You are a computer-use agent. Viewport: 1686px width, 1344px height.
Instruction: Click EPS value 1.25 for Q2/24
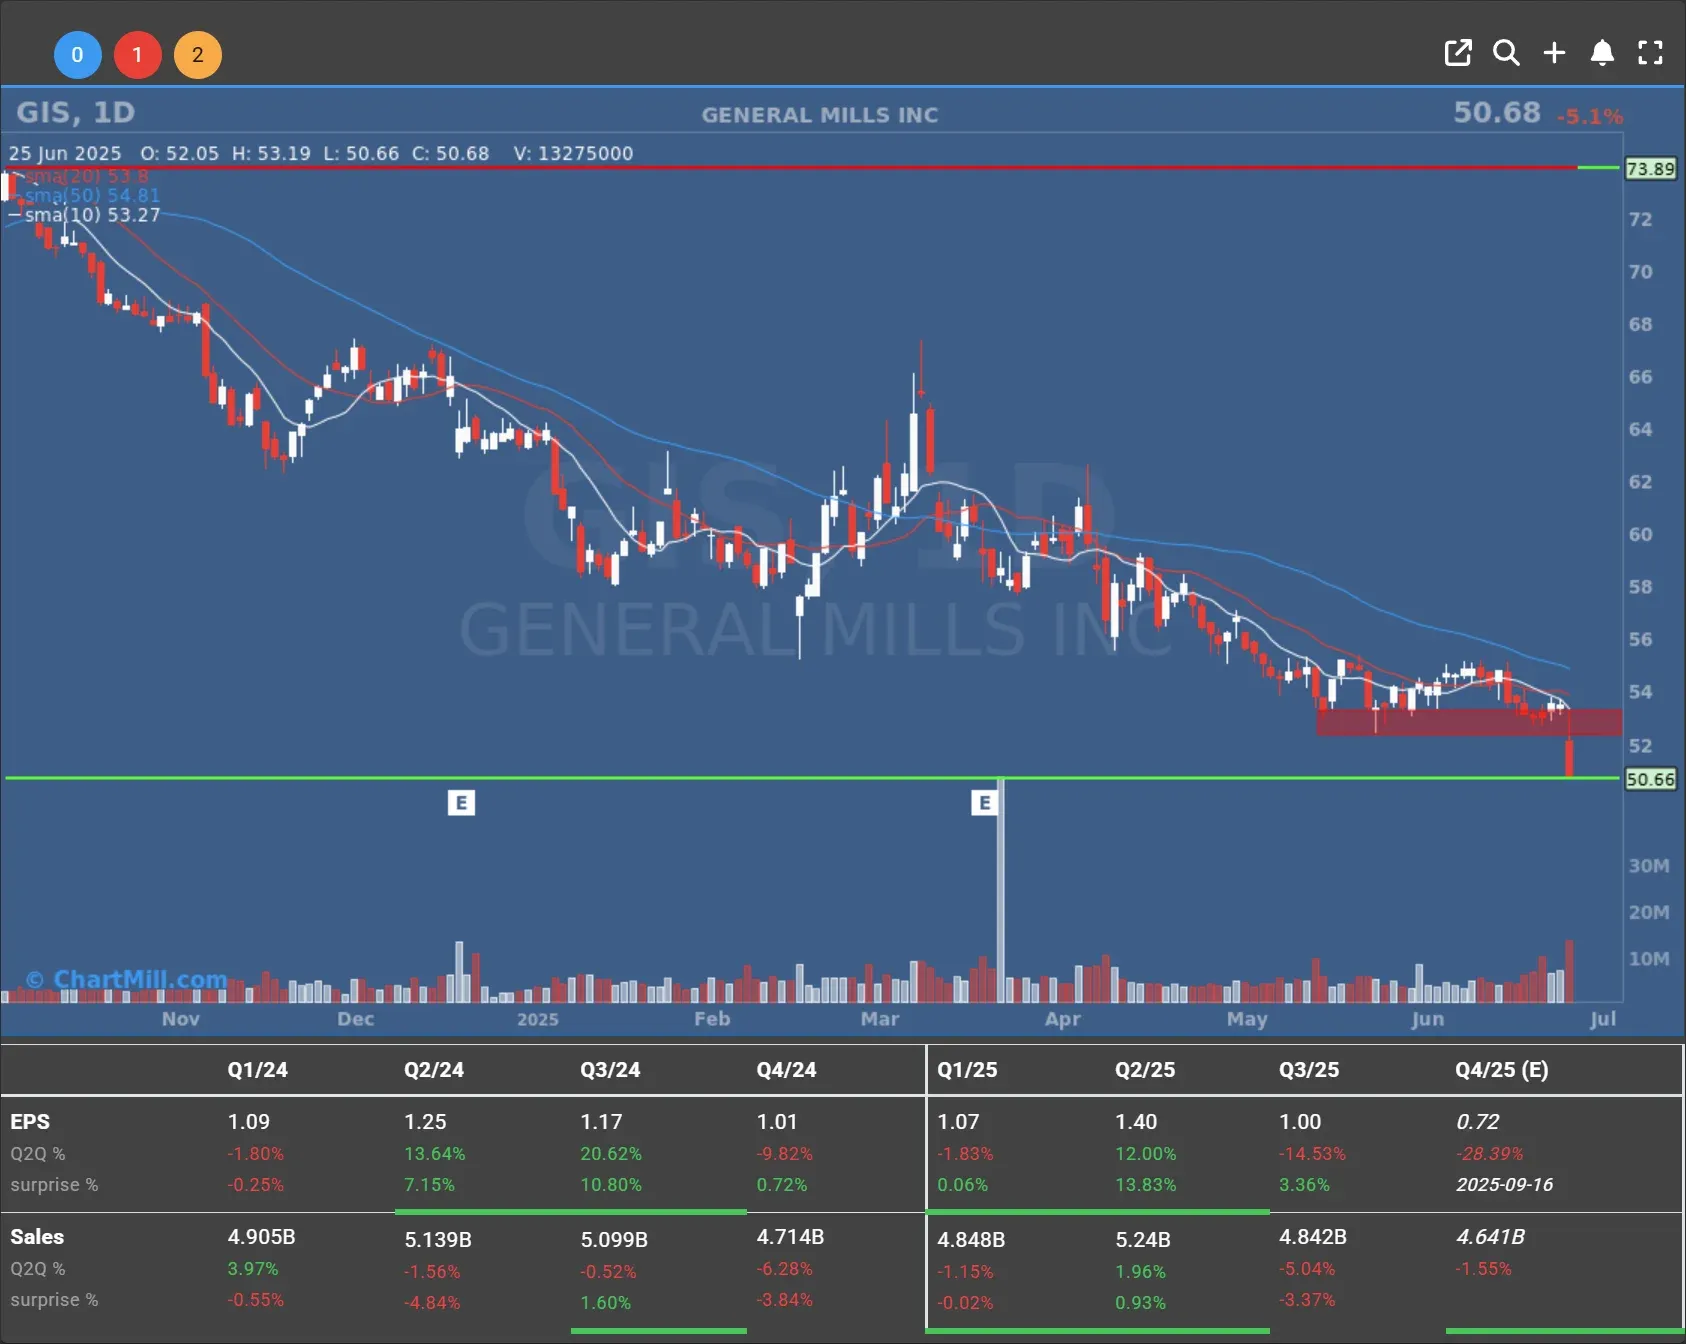[x=425, y=1122]
